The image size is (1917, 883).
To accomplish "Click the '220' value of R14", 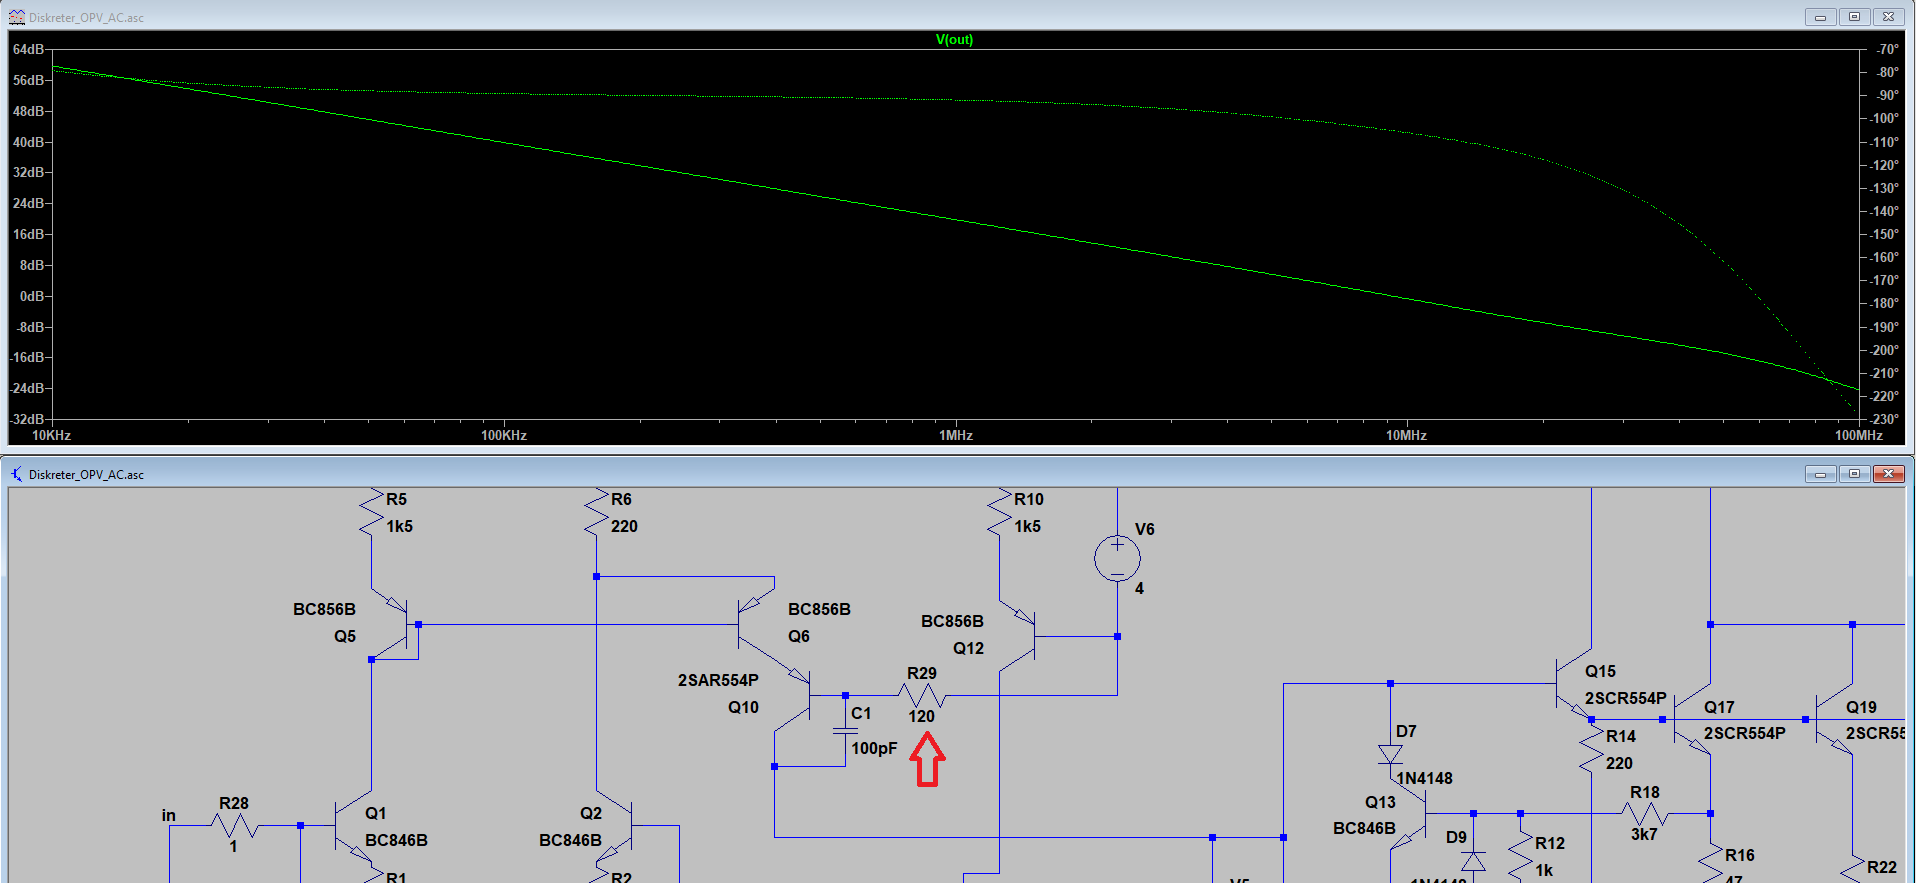I will (1619, 763).
